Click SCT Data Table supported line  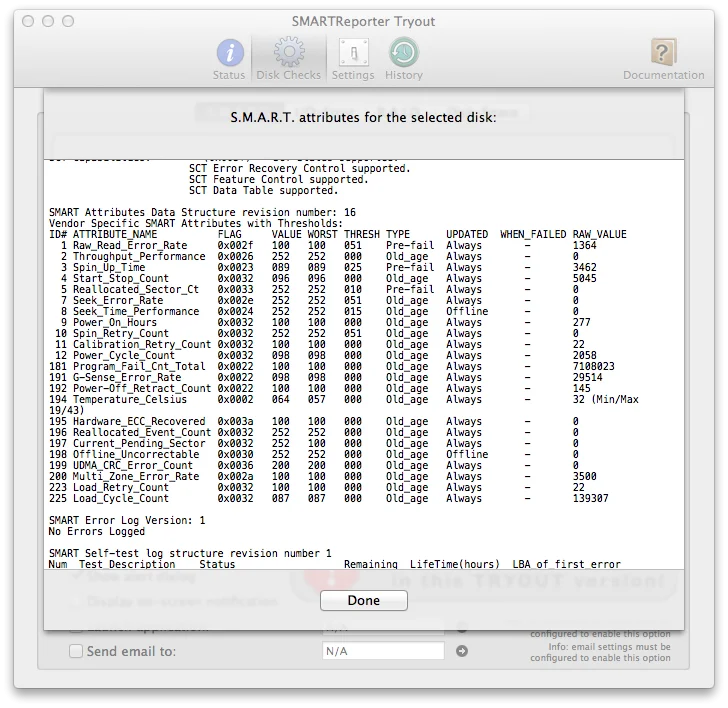point(263,190)
